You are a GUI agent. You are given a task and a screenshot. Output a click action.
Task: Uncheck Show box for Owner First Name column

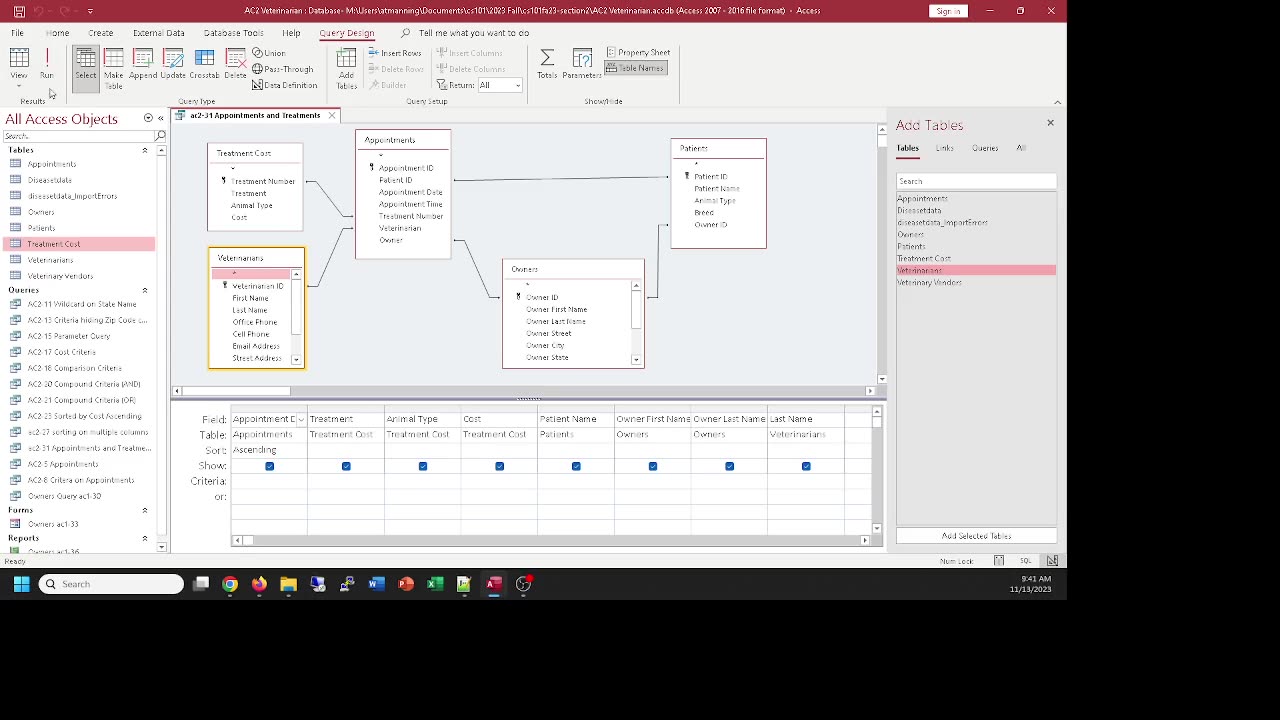coord(653,466)
